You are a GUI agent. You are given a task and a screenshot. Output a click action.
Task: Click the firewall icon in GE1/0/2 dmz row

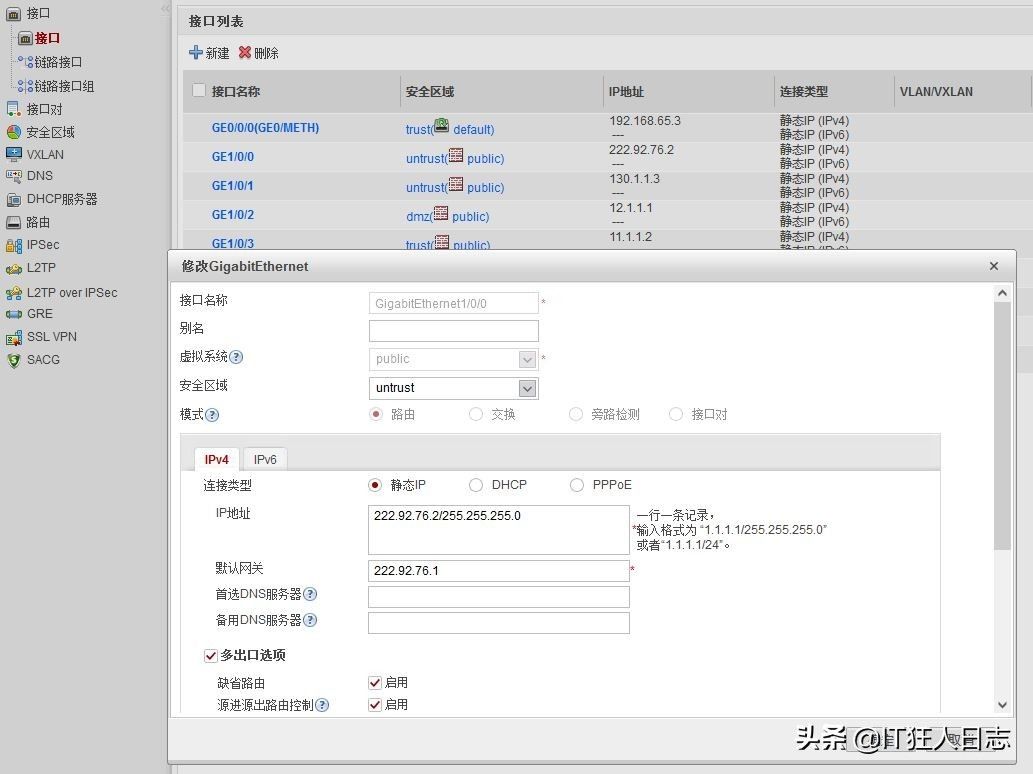[441, 213]
